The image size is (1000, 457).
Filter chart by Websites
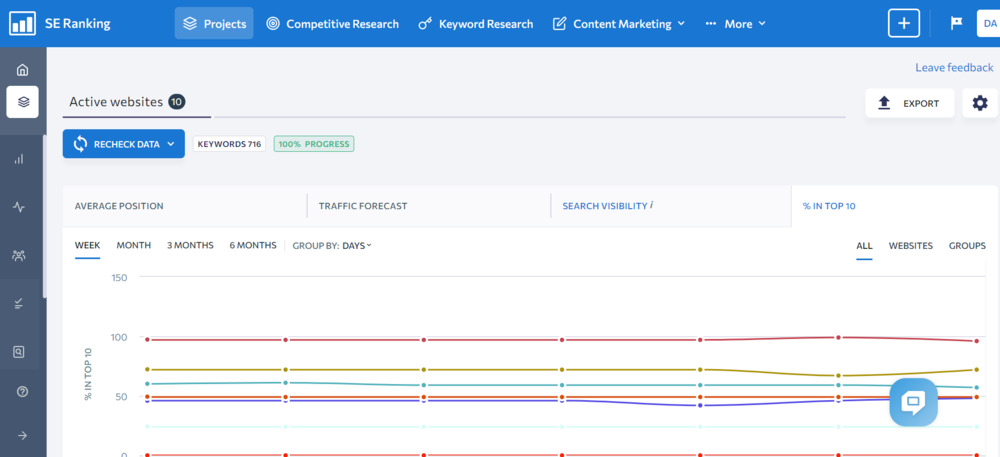[911, 245]
